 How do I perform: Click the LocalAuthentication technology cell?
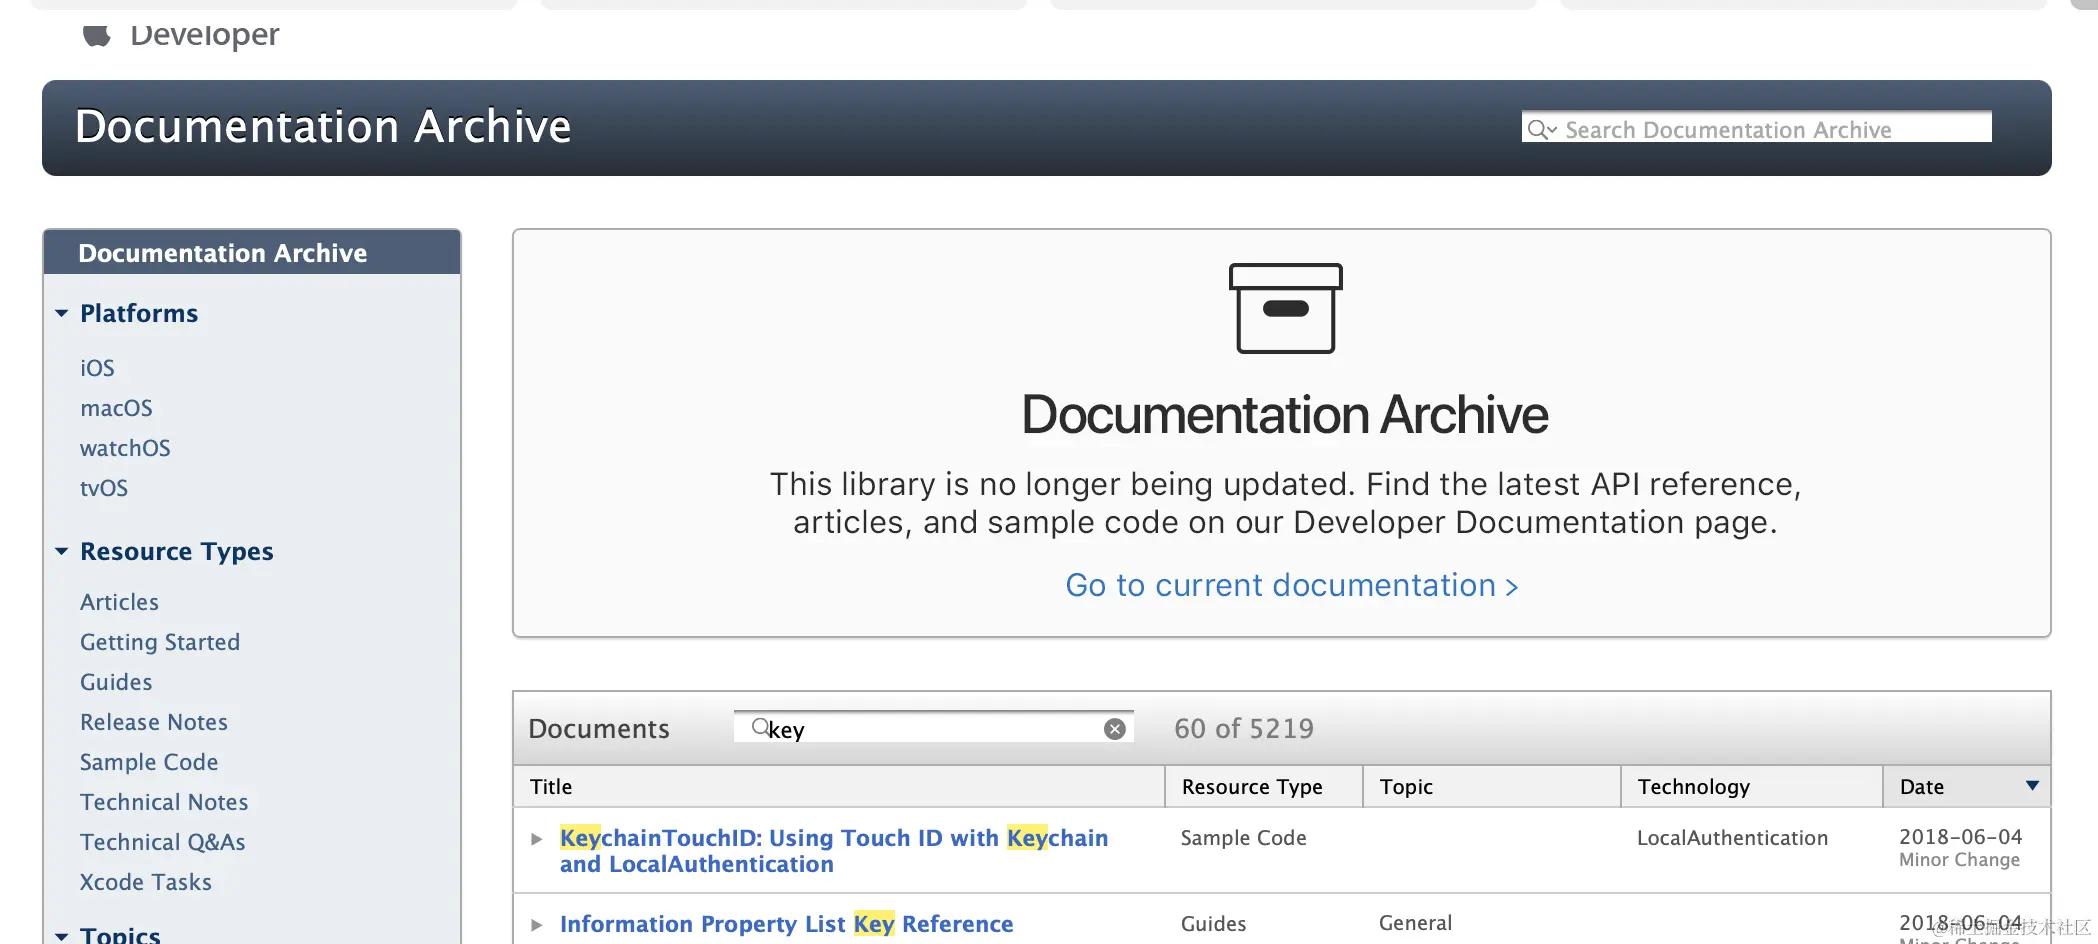point(1732,838)
